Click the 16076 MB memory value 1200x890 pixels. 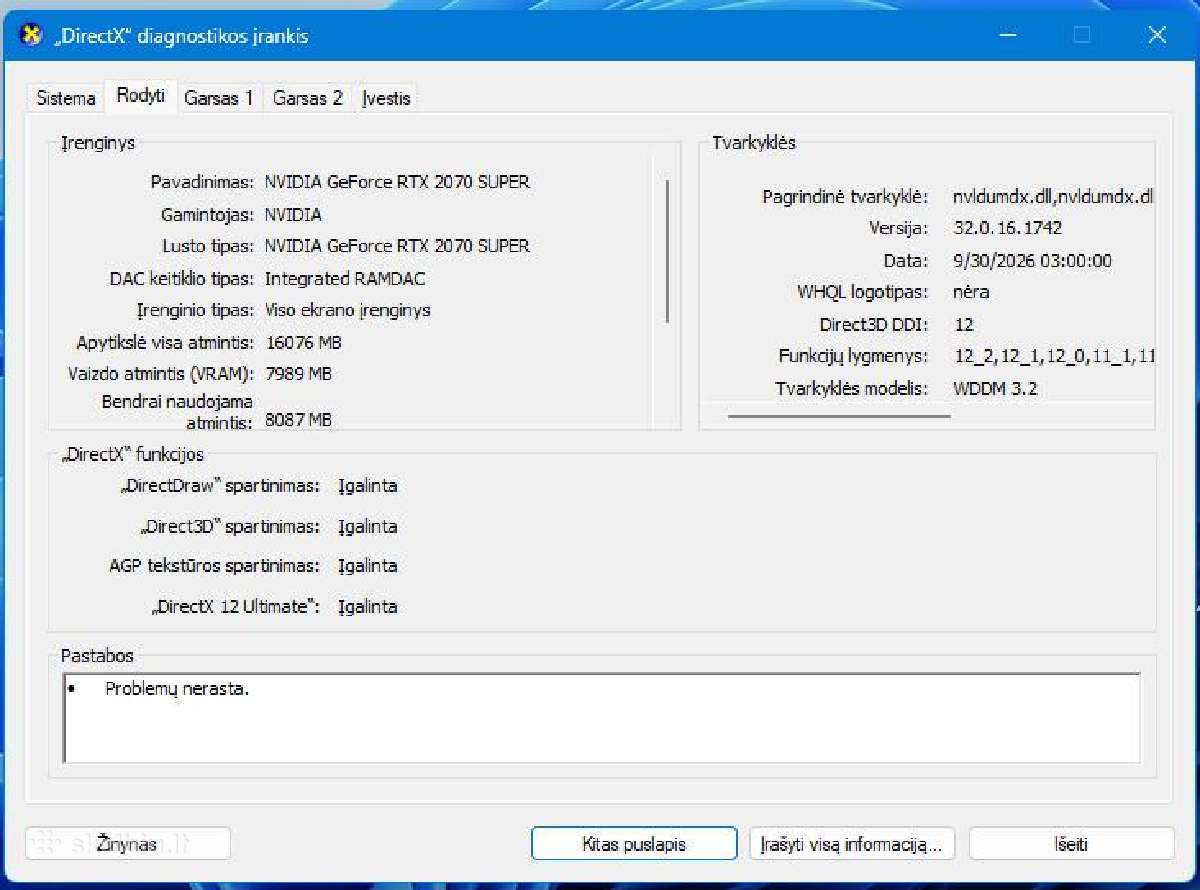pos(304,342)
